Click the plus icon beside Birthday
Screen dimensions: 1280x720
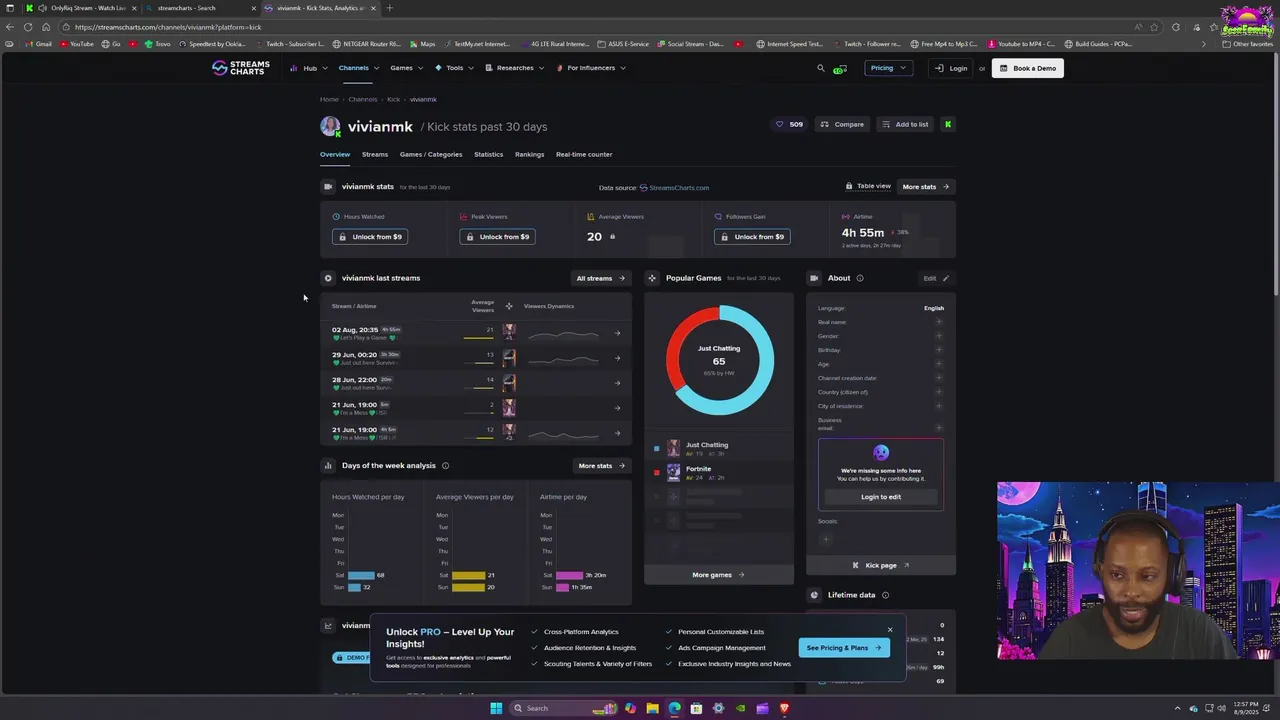(939, 350)
